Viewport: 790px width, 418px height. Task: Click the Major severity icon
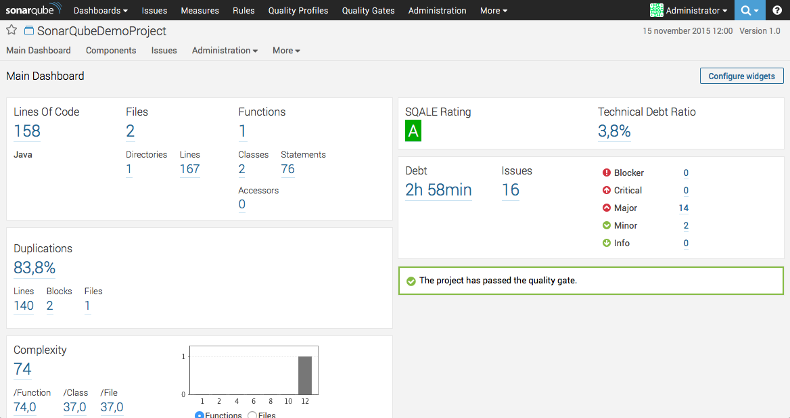[x=606, y=208]
